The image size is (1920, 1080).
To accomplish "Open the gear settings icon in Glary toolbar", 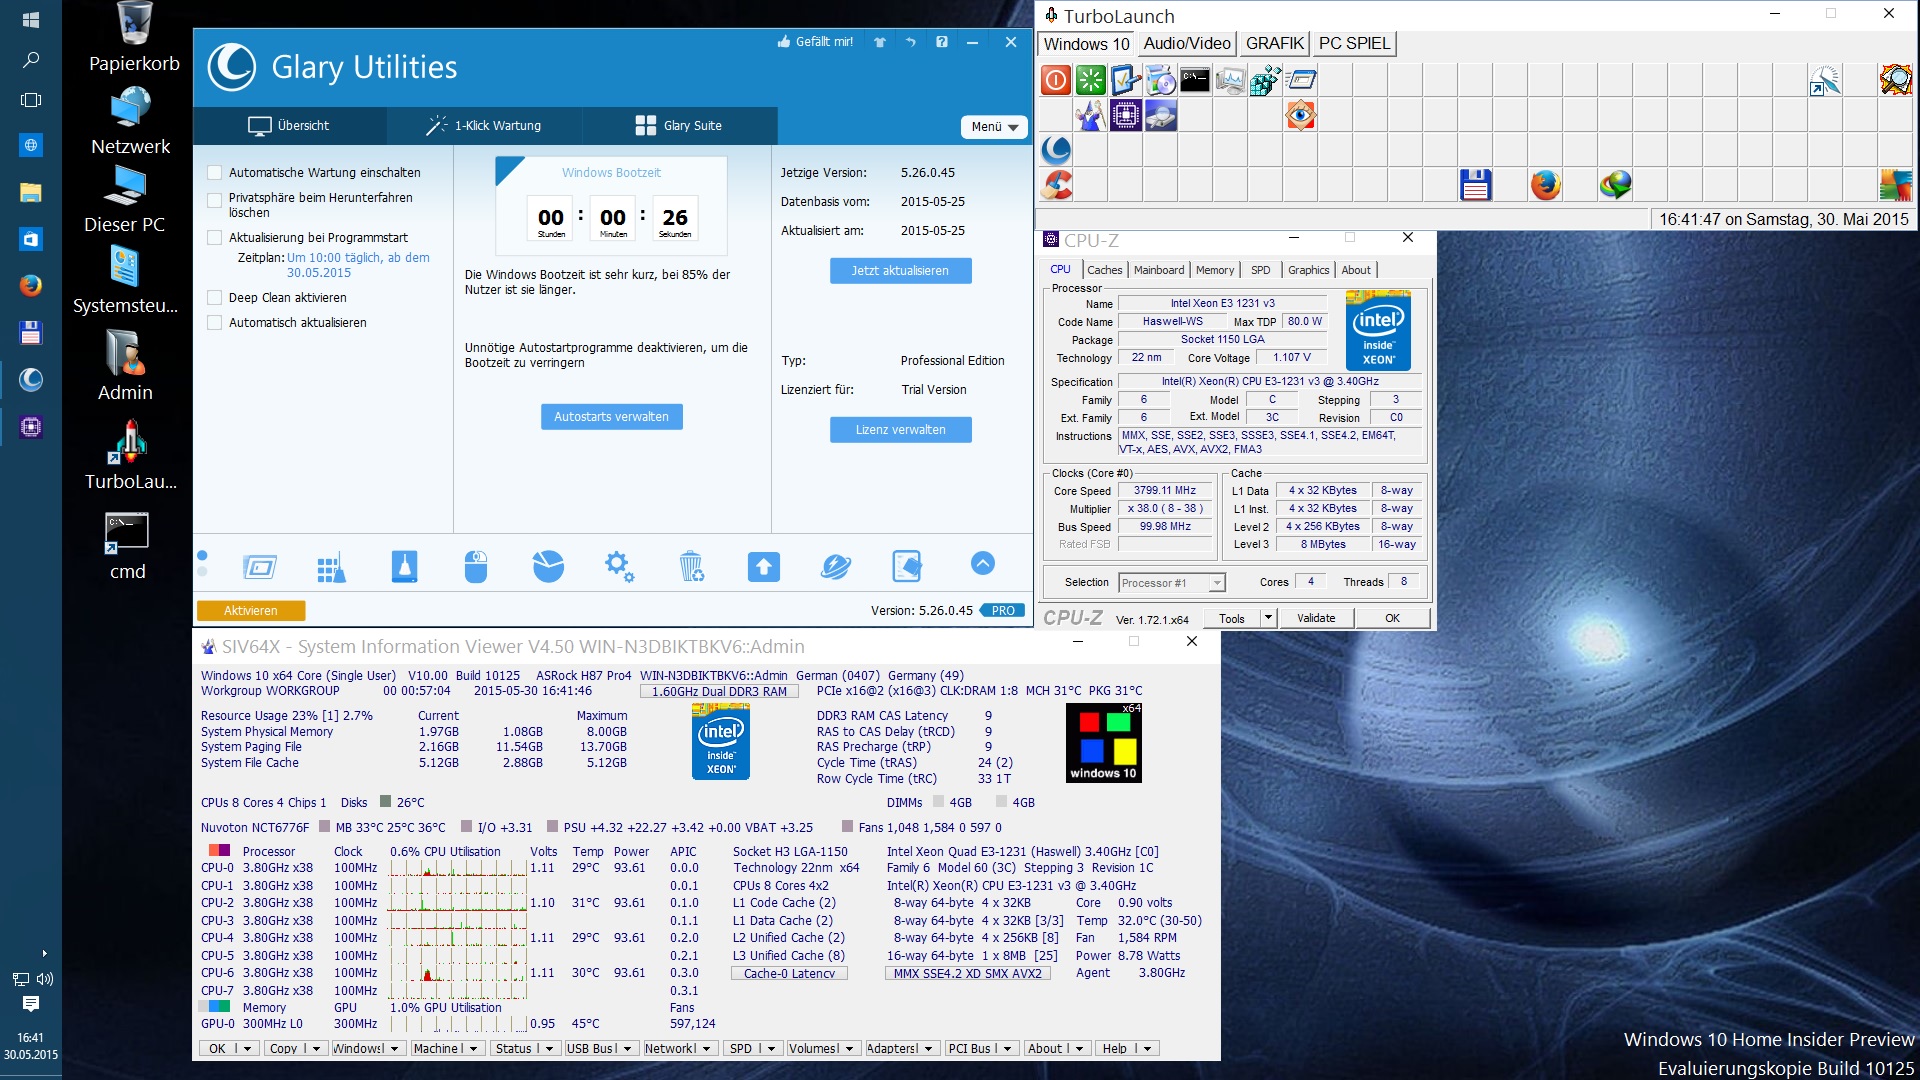I will point(619,567).
